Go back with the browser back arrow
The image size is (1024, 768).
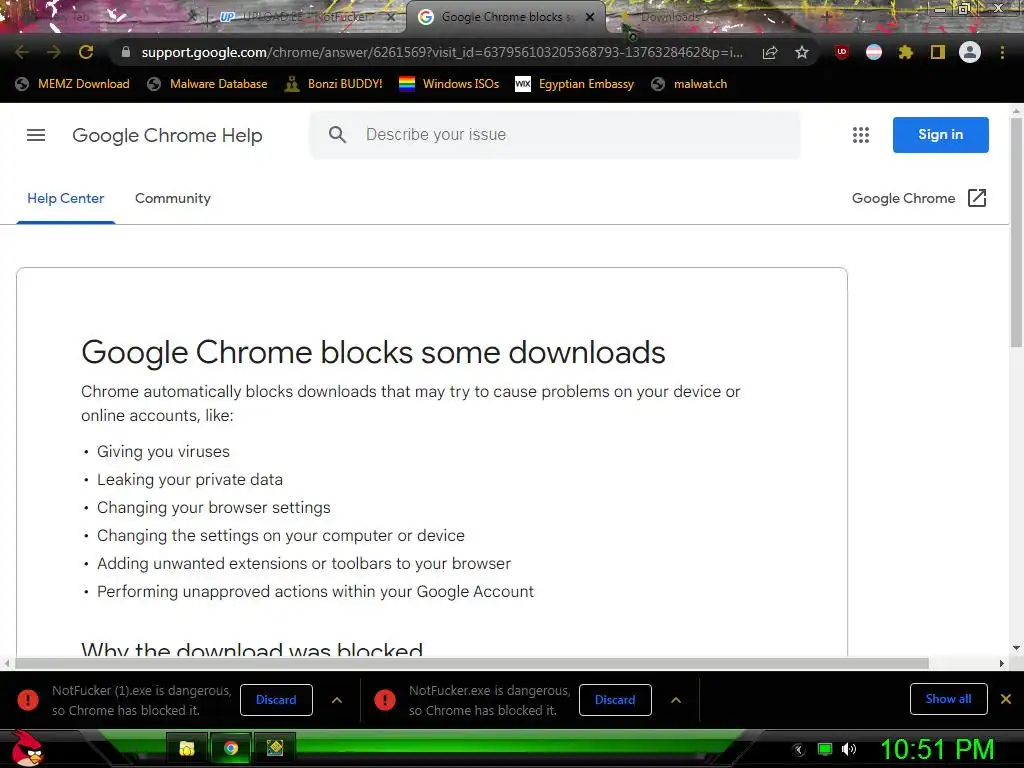[22, 52]
